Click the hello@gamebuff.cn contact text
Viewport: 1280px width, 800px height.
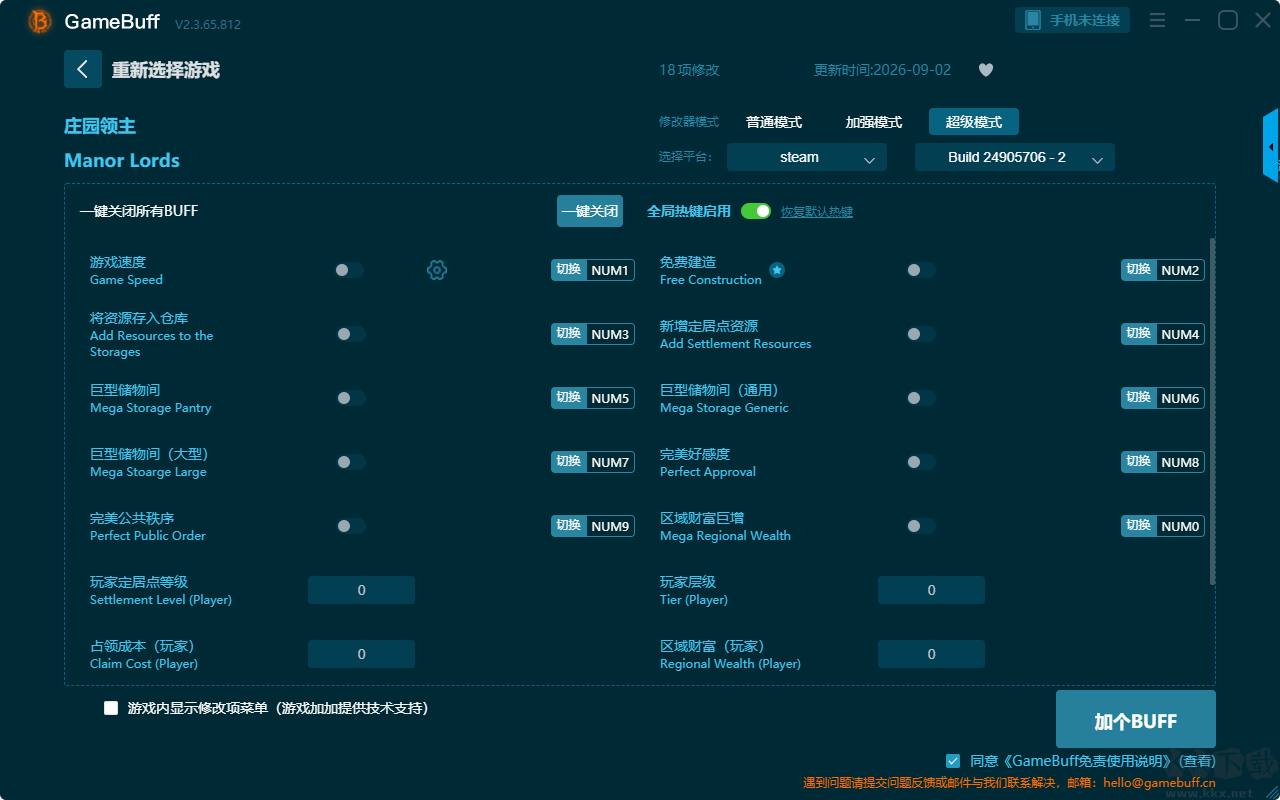1159,783
